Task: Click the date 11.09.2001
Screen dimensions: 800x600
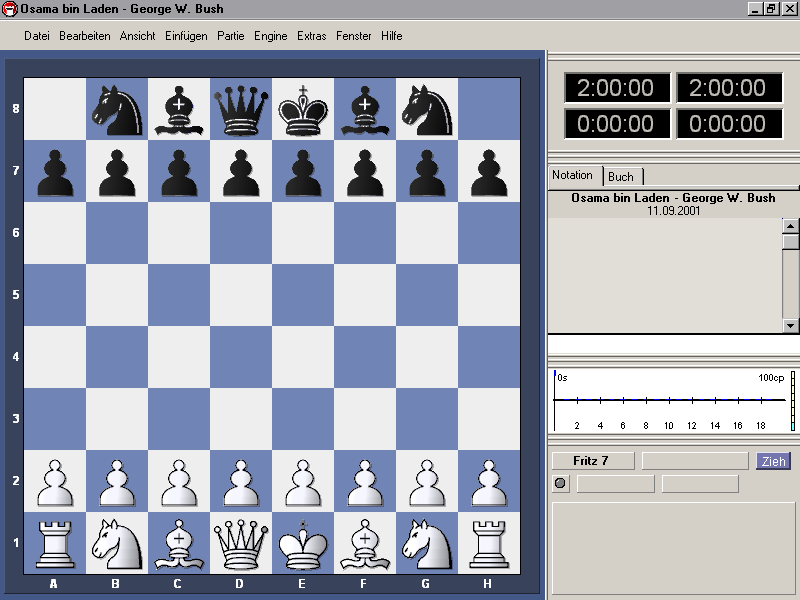Action: (673, 211)
